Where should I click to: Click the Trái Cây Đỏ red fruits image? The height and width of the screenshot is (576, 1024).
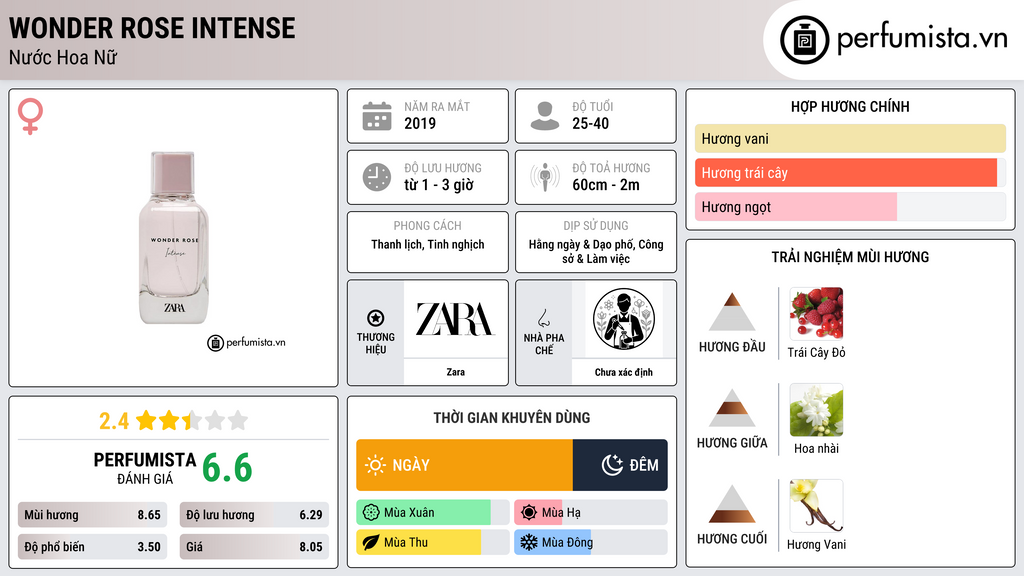(x=816, y=313)
